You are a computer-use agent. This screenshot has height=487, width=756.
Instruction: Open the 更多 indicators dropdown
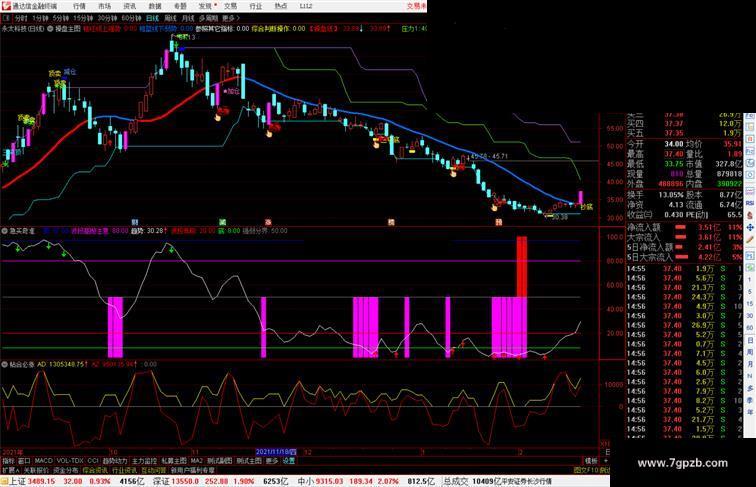coord(272,461)
